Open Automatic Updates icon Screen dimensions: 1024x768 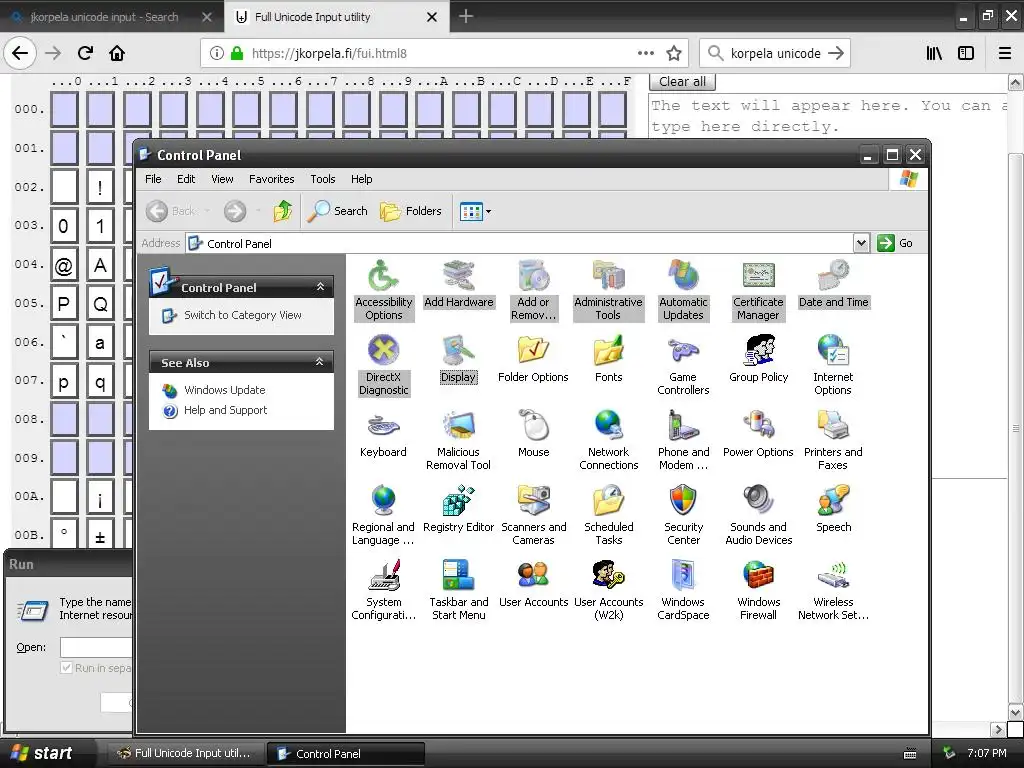[683, 291]
